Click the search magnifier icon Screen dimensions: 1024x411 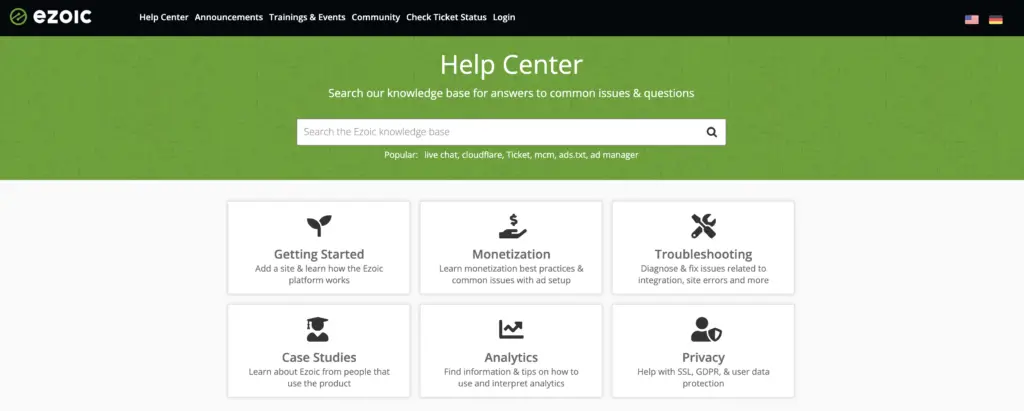pos(711,132)
